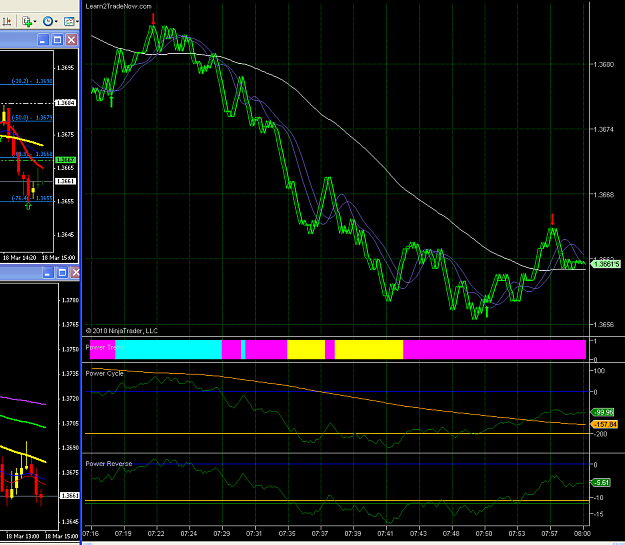Viewport: 625px width, 545px height.
Task: Maximize the lower left chart window
Action: pos(62,273)
